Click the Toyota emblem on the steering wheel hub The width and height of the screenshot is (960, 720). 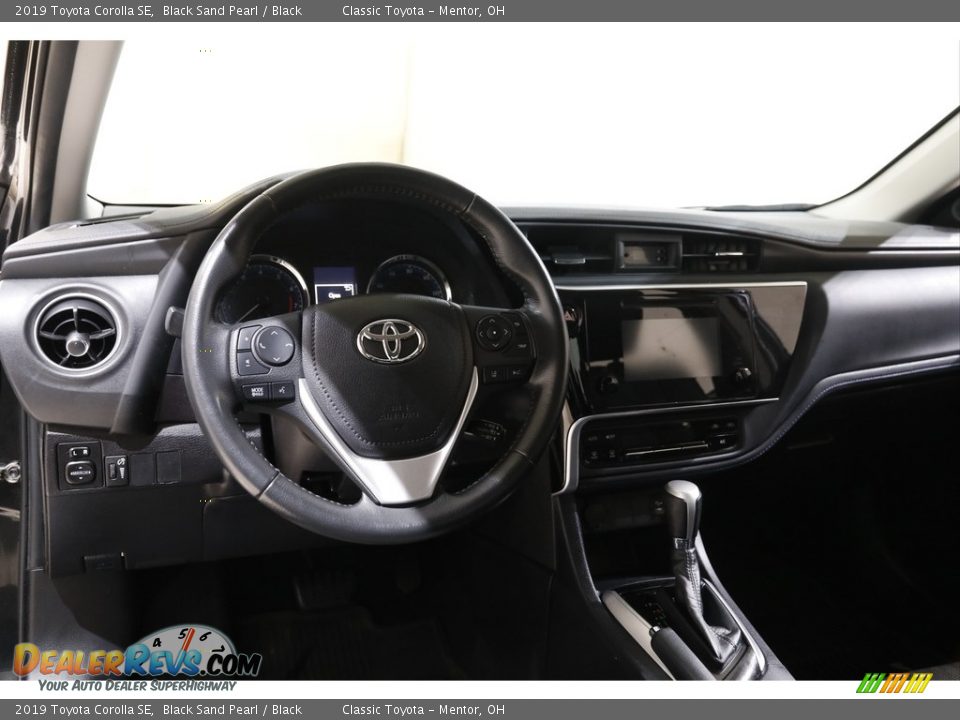(x=390, y=340)
